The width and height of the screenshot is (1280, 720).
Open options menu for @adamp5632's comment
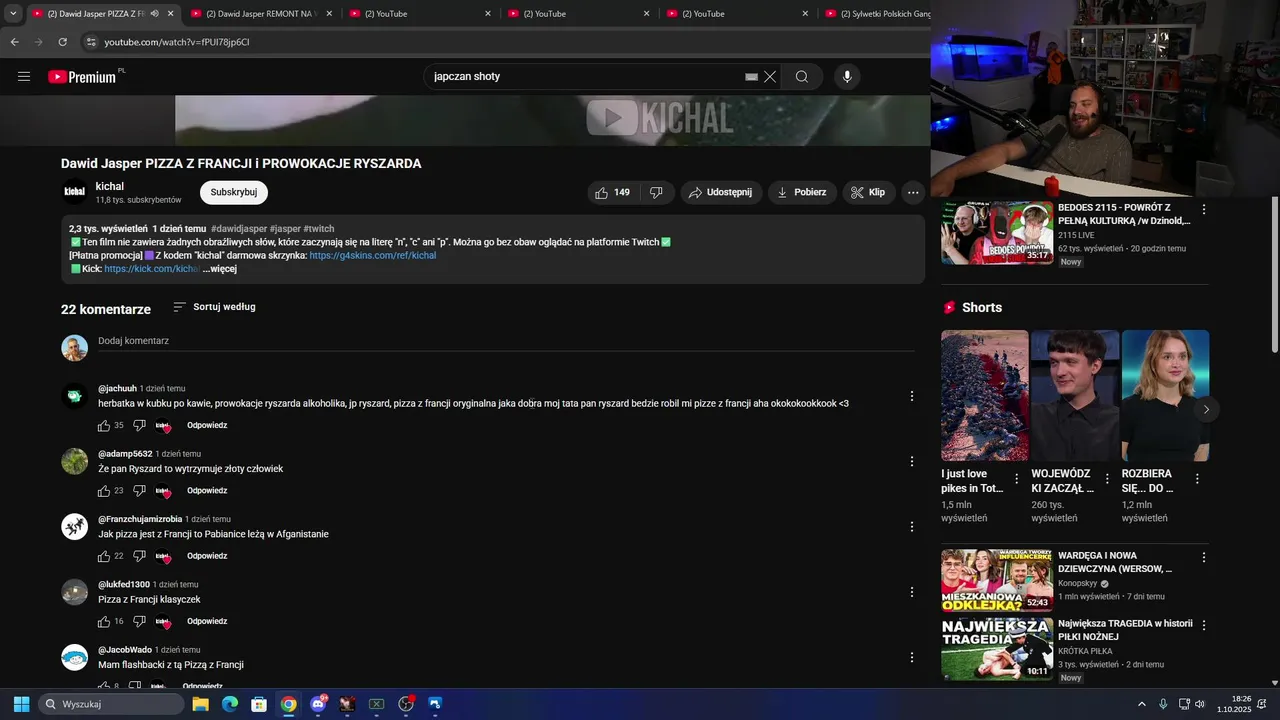[x=911, y=461]
